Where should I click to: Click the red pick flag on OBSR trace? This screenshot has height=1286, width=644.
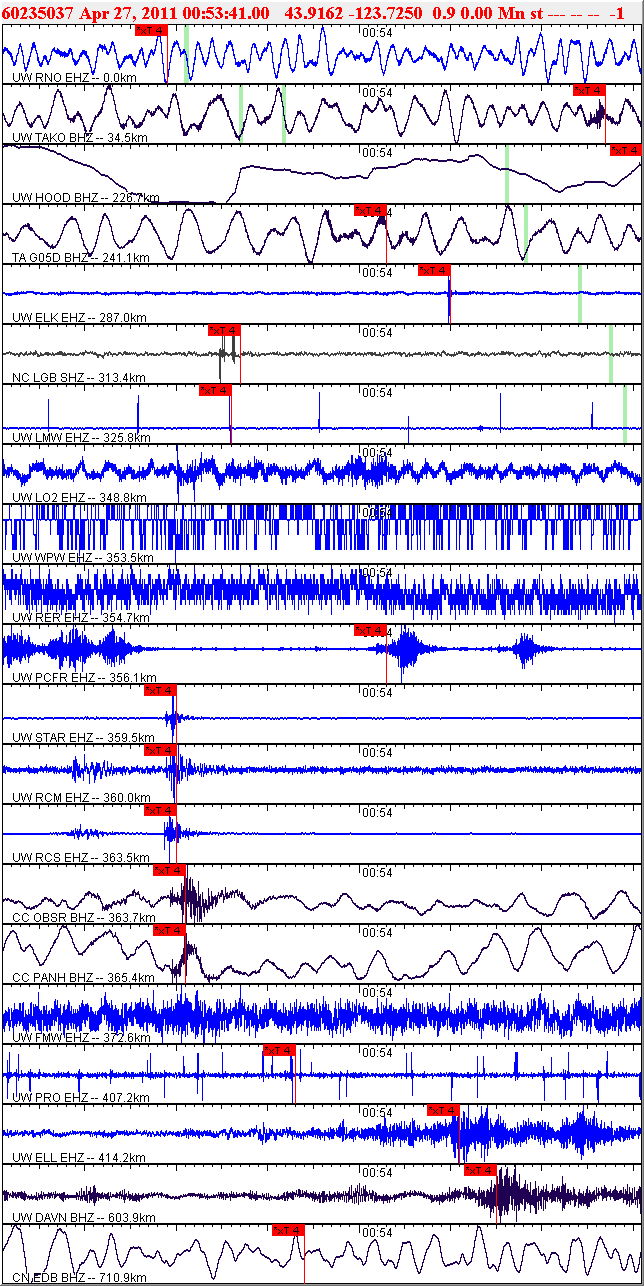[x=169, y=871]
